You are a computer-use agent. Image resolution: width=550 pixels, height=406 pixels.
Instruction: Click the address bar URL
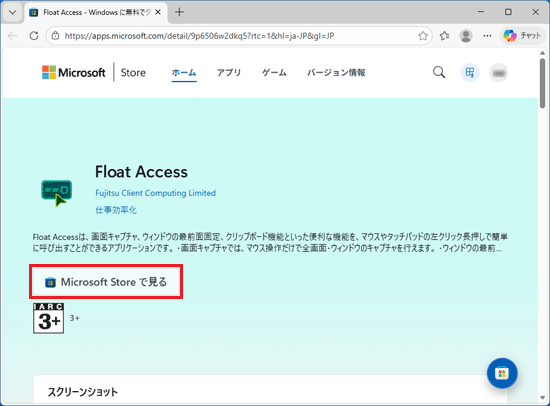pos(199,36)
